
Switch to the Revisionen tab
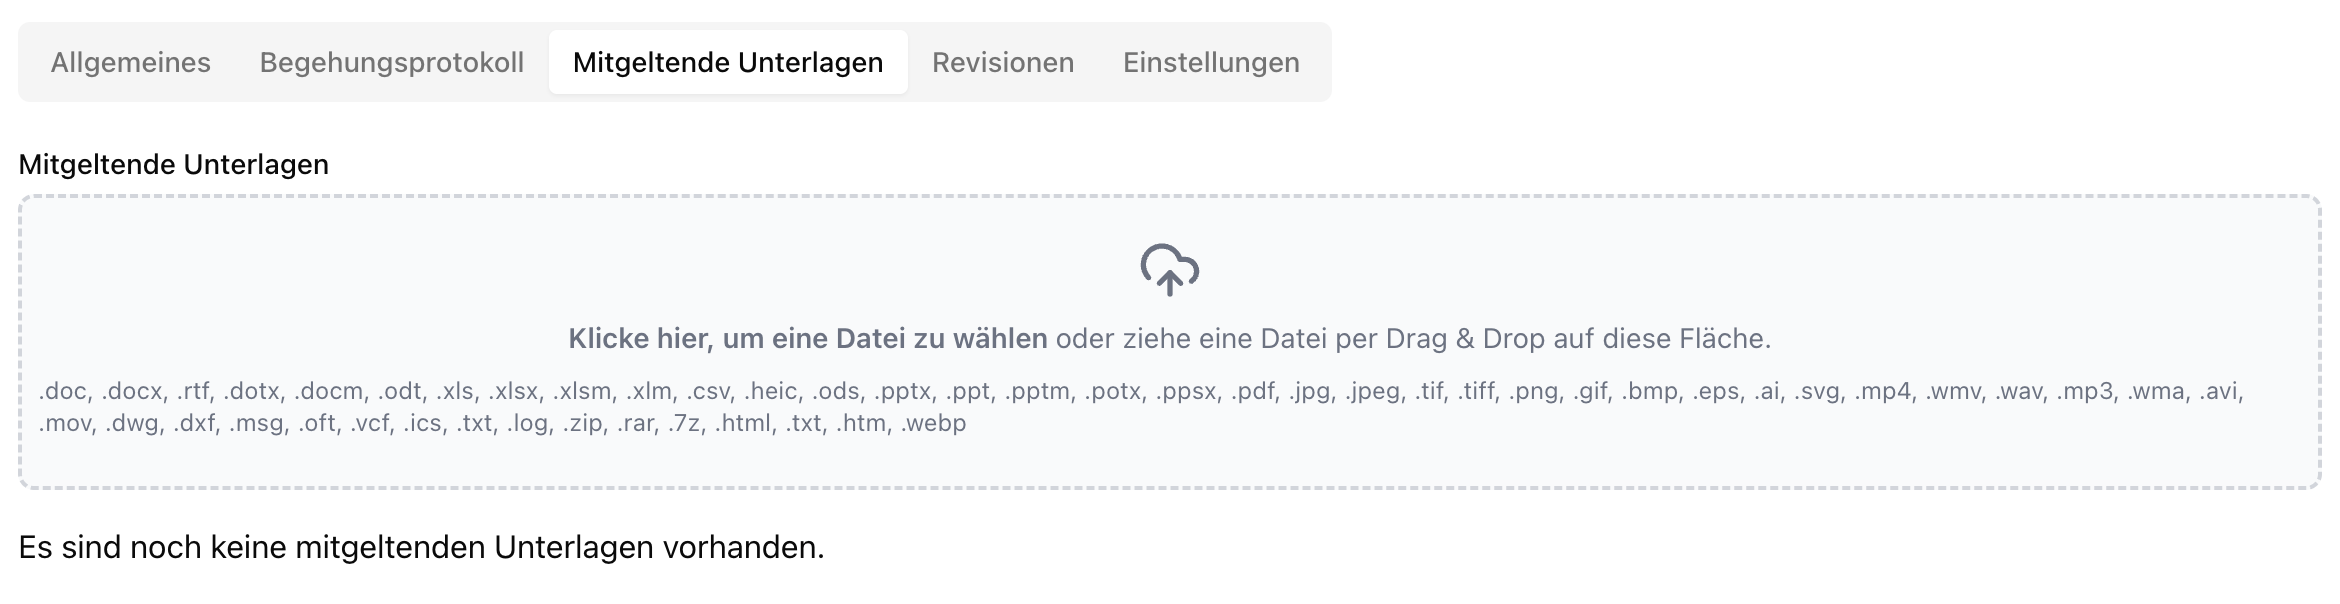tap(1002, 62)
